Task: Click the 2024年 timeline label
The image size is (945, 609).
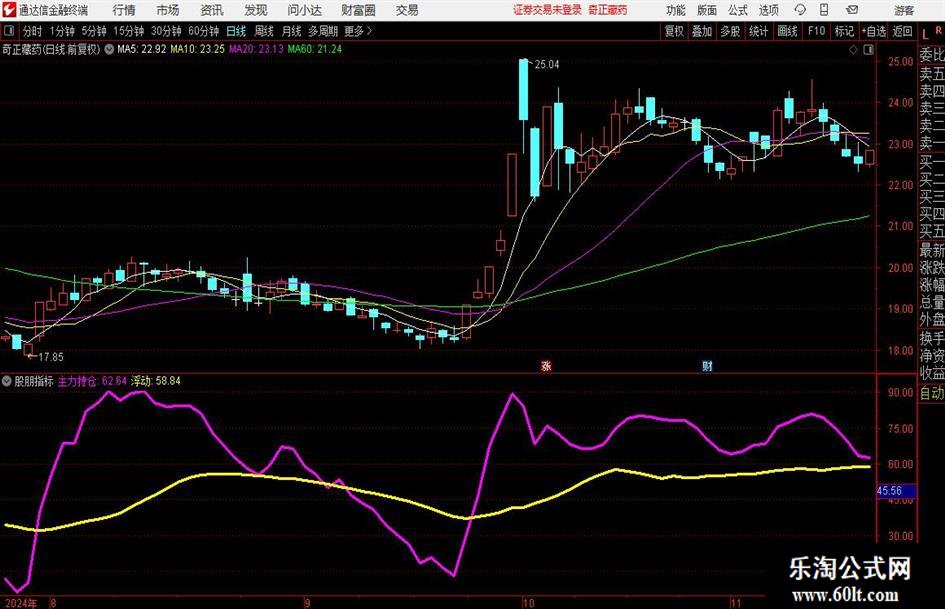Action: 19,603
